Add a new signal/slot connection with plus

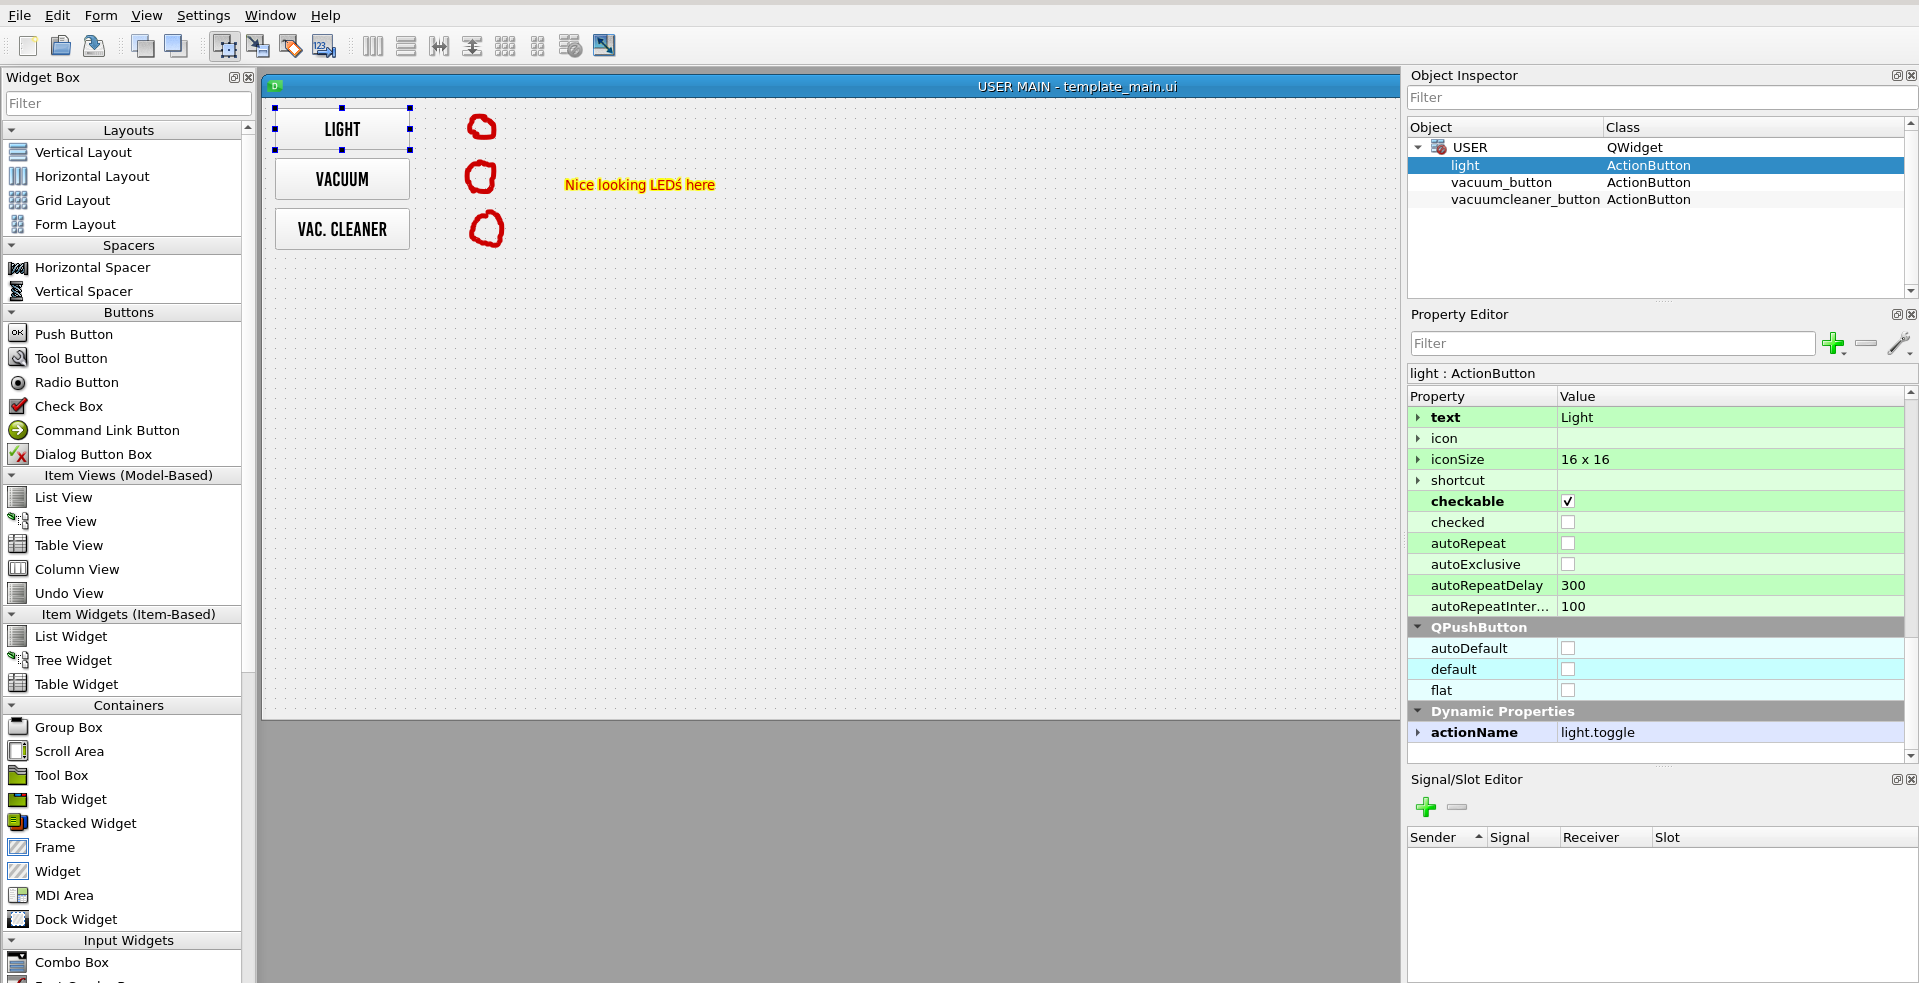(x=1426, y=807)
